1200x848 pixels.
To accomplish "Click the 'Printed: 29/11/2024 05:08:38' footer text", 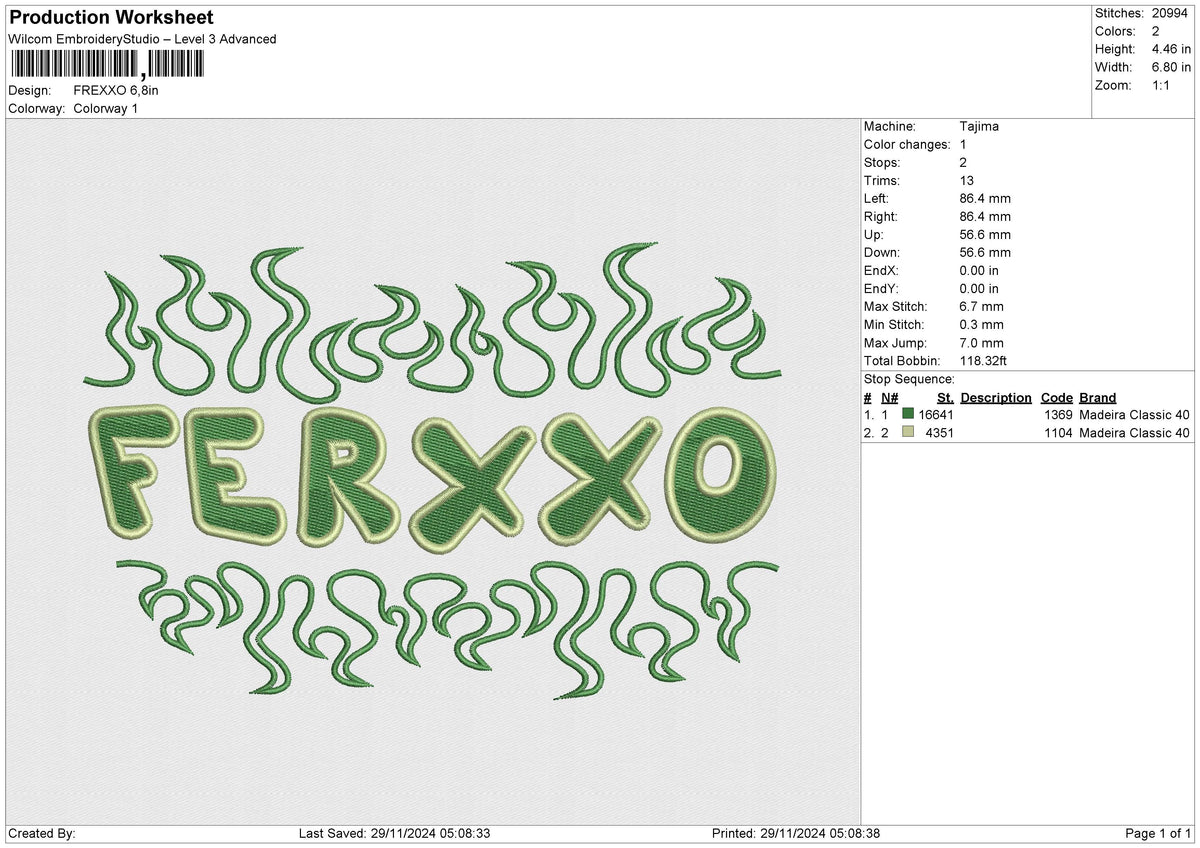I will click(x=796, y=834).
